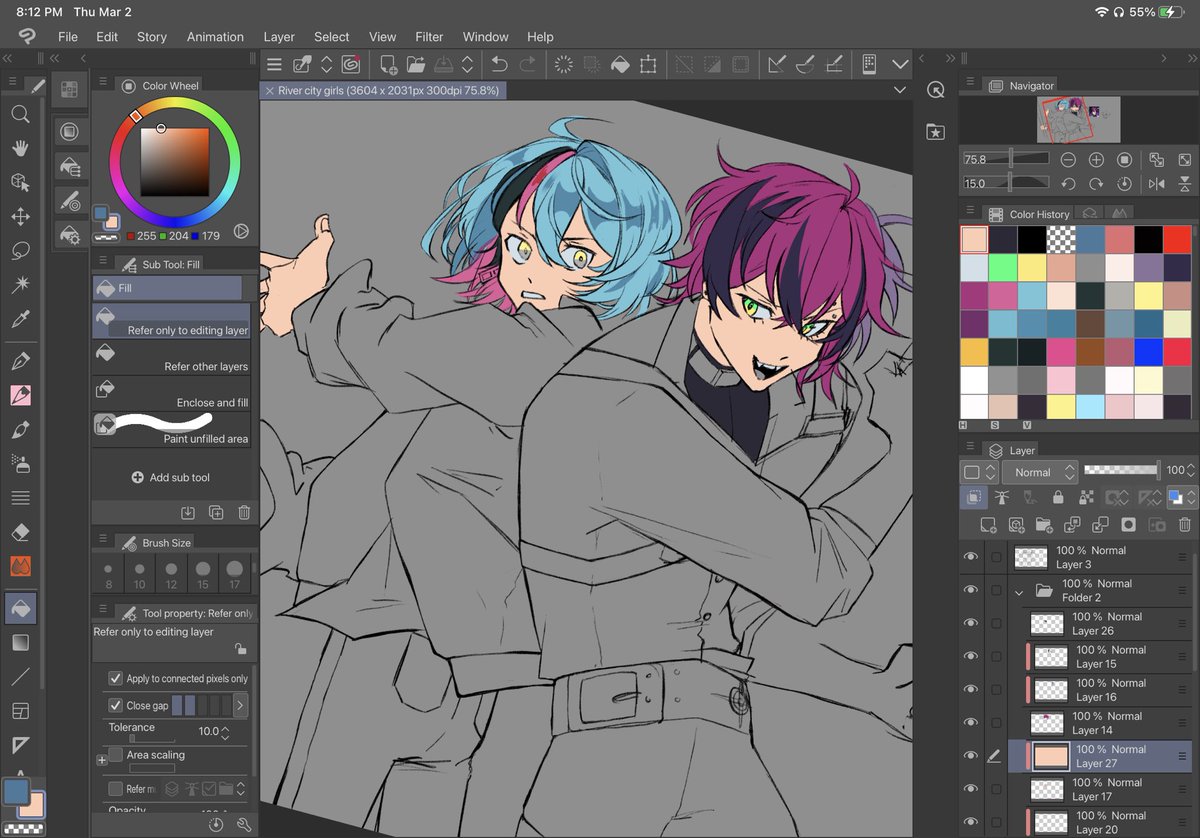Expand the Close gap options arrow
The width and height of the screenshot is (1200, 838).
[240, 705]
